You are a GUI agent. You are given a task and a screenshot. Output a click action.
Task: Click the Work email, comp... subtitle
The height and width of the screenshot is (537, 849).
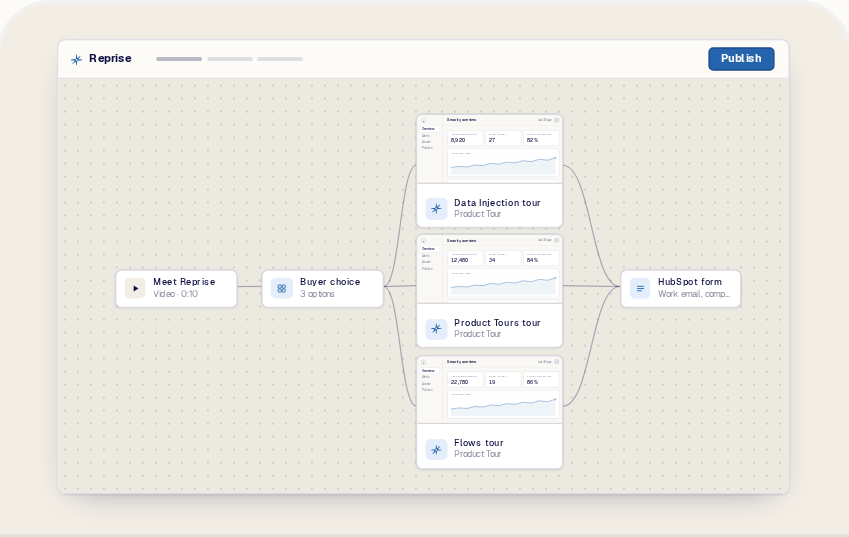(x=694, y=294)
